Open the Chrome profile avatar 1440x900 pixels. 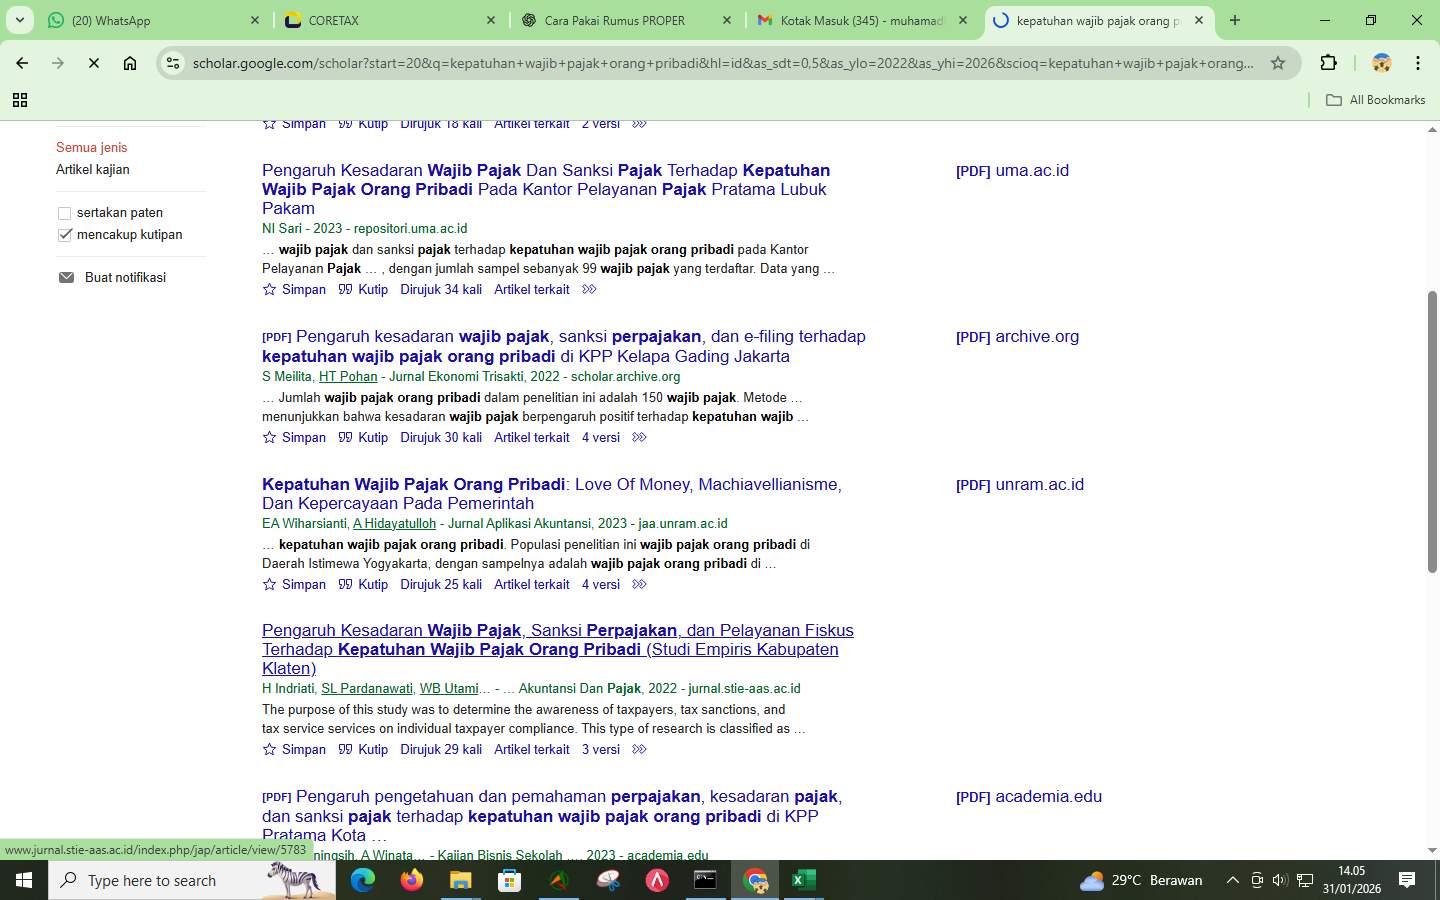tap(1381, 62)
